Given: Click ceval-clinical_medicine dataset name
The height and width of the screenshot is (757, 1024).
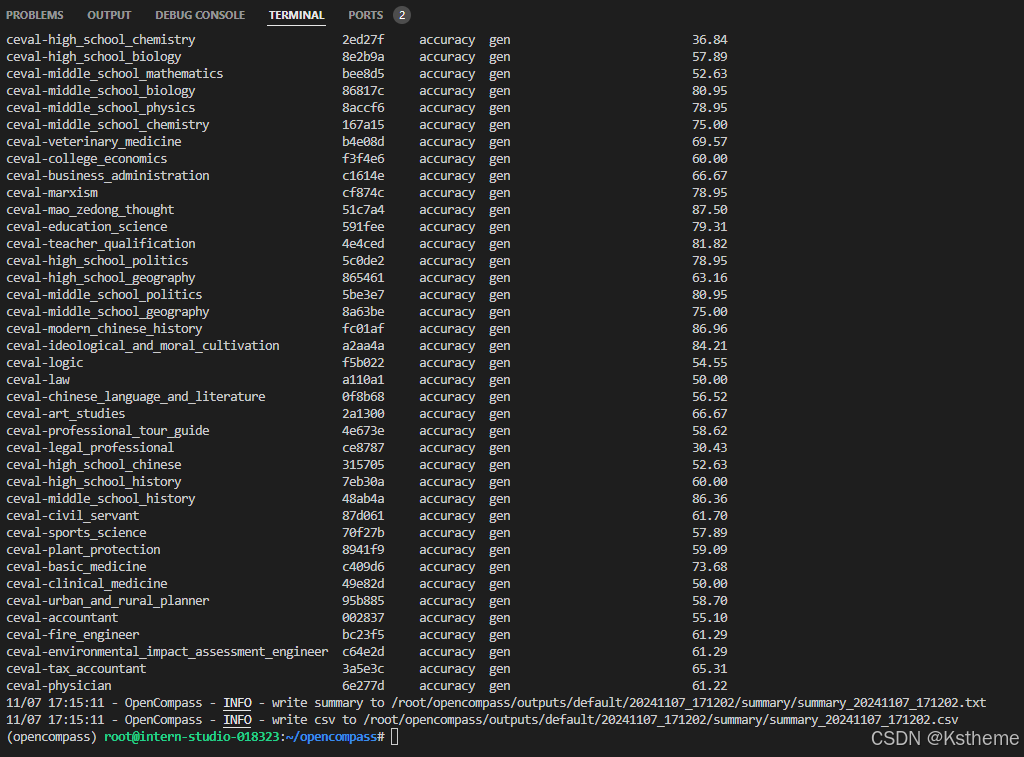Looking at the screenshot, I should click(86, 583).
